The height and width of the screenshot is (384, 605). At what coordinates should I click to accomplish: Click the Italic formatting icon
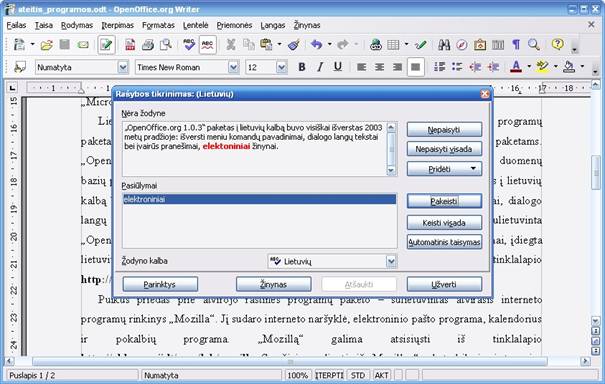coord(320,67)
